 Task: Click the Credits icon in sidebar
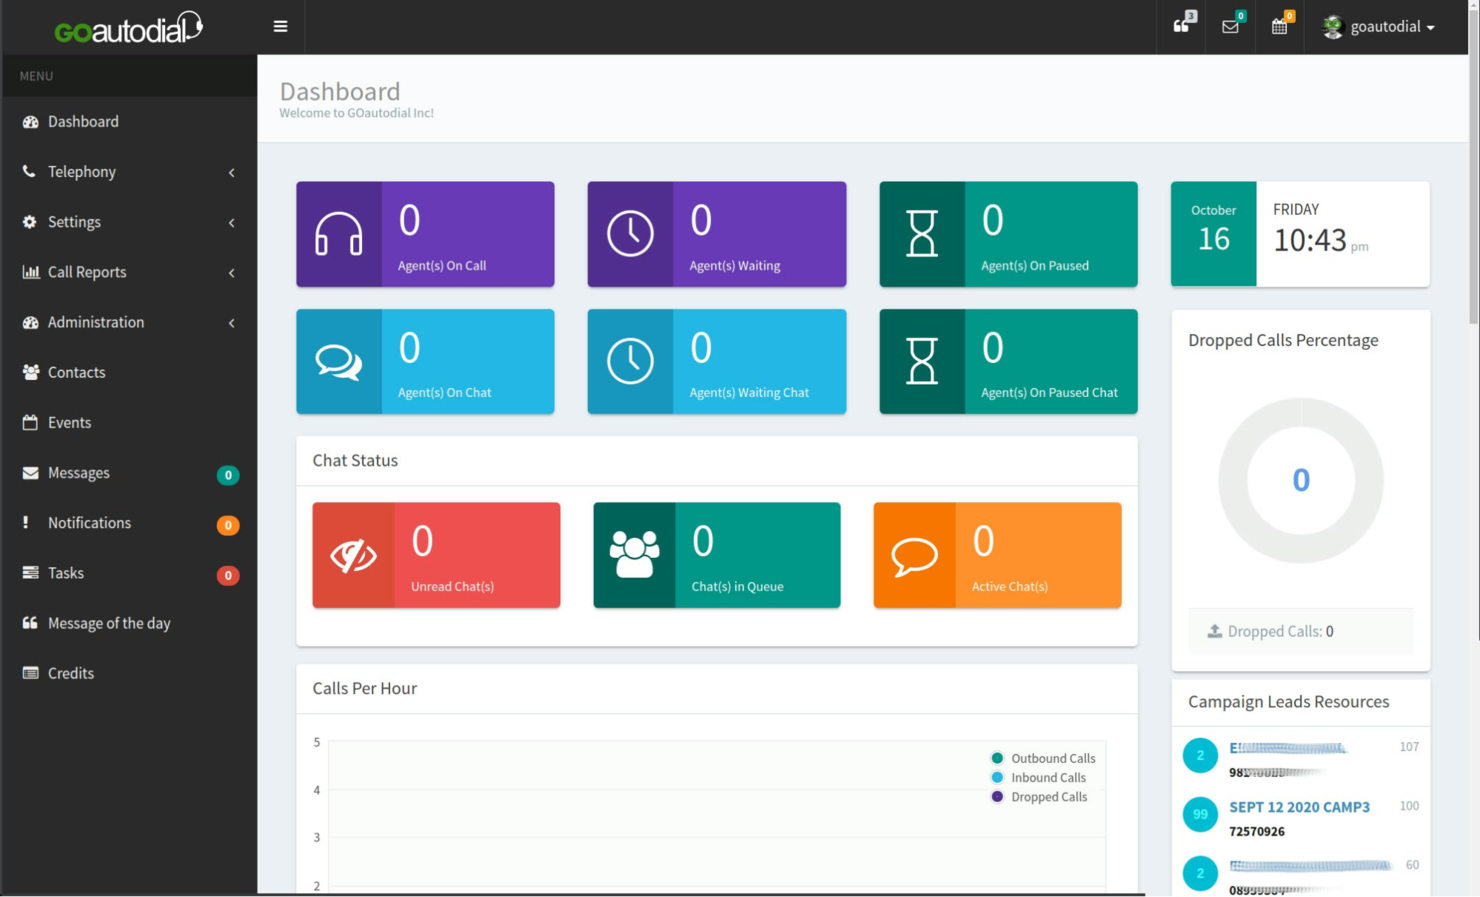point(29,673)
